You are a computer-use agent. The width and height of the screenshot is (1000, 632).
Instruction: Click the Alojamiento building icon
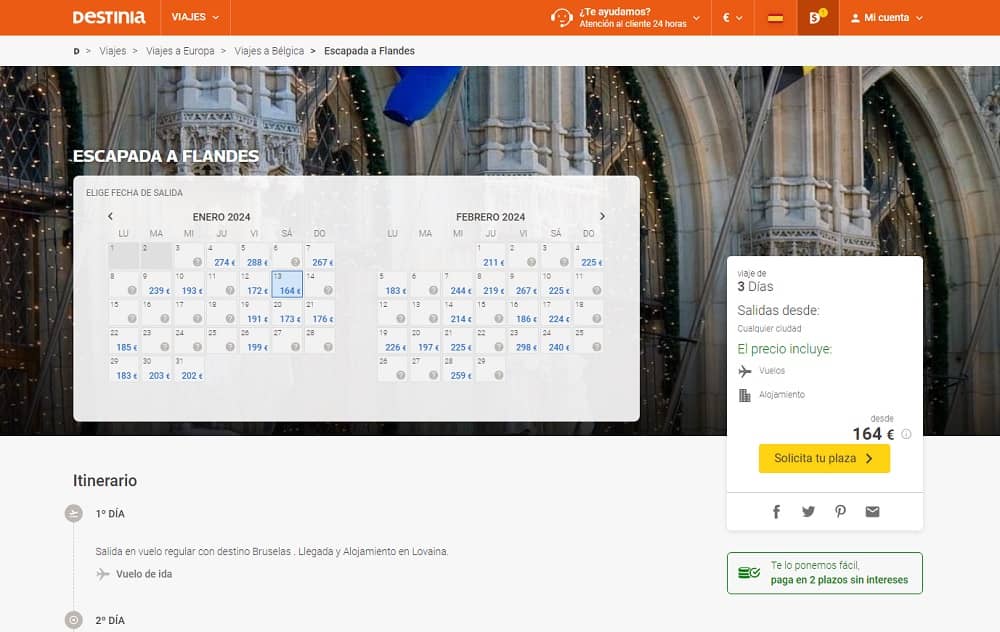click(744, 395)
